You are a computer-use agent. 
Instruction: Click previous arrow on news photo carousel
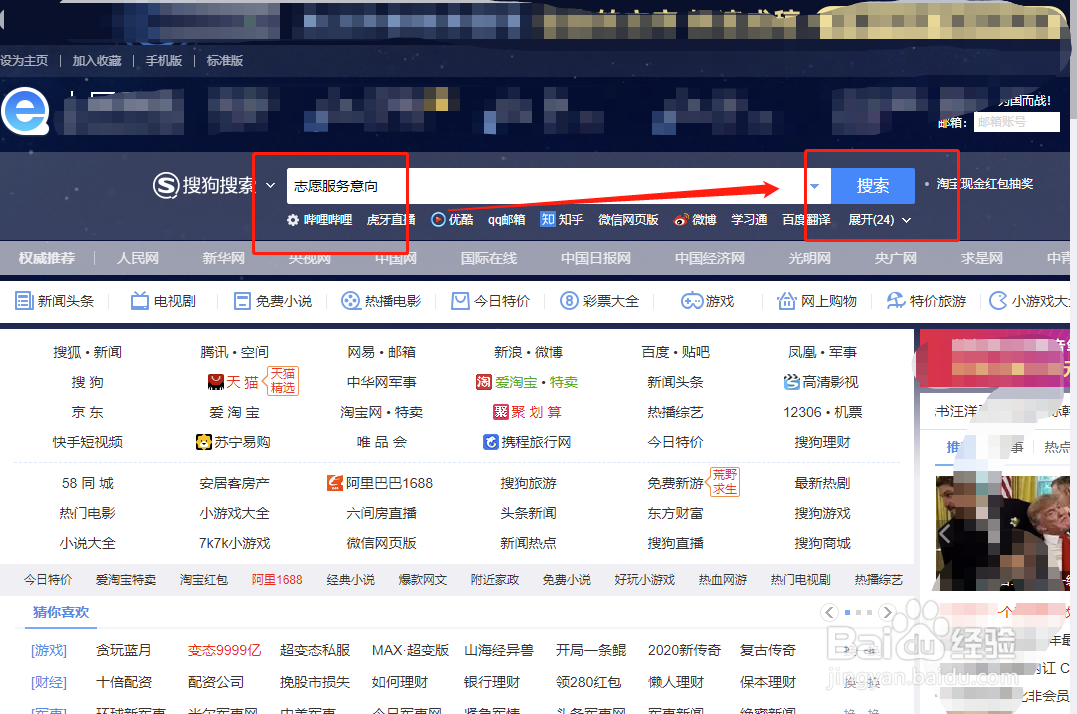945,533
